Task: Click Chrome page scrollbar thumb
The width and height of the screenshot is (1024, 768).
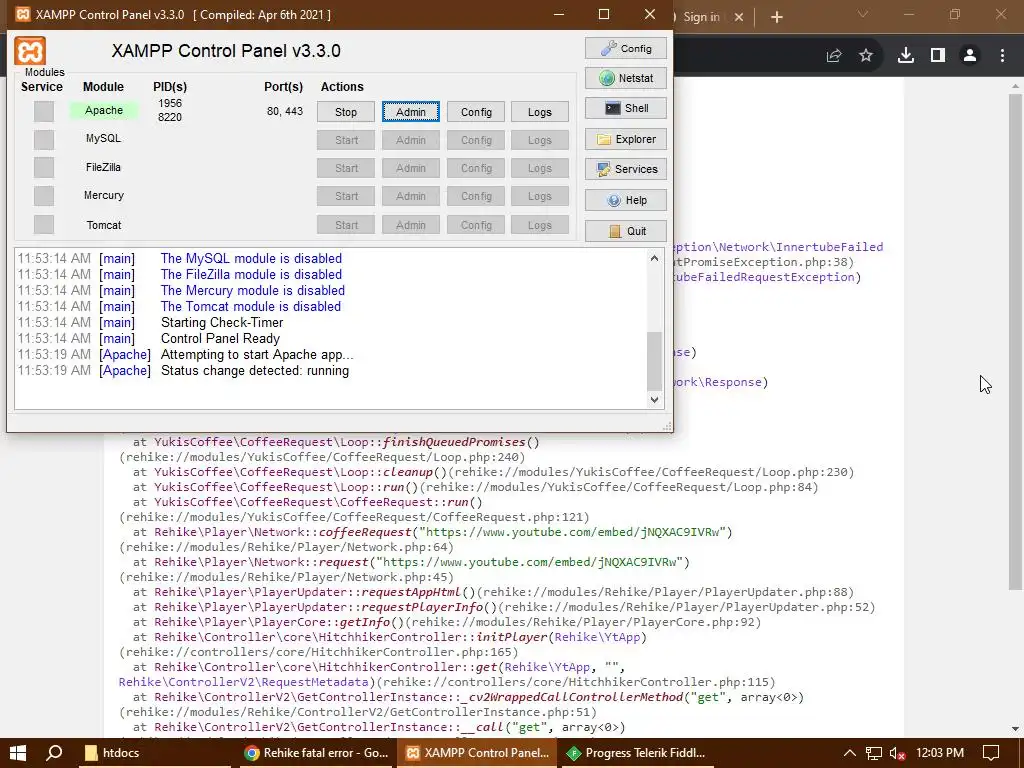Action: pyautogui.click(x=1015, y=340)
